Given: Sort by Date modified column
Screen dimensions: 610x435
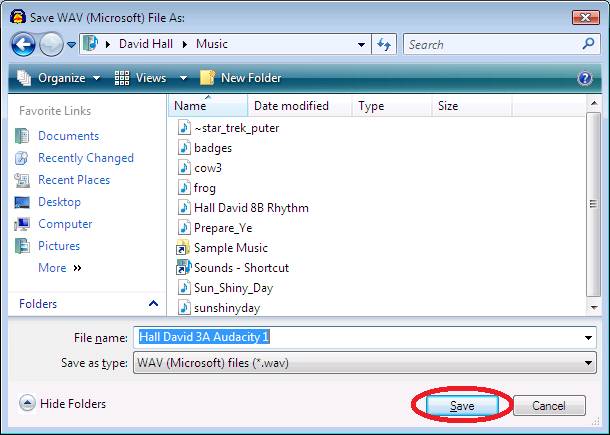Looking at the screenshot, I should (300, 106).
